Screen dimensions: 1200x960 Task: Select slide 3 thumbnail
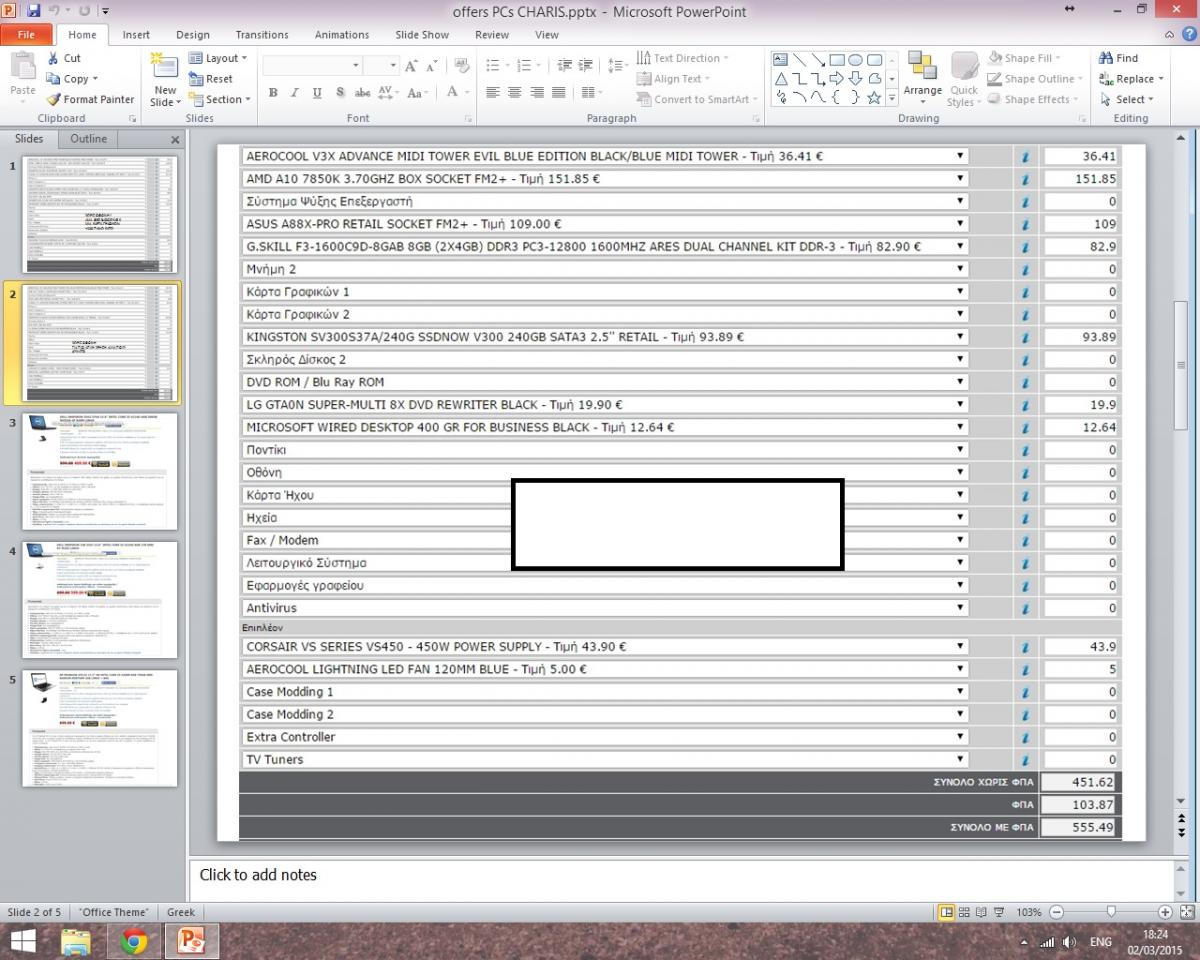click(100, 471)
